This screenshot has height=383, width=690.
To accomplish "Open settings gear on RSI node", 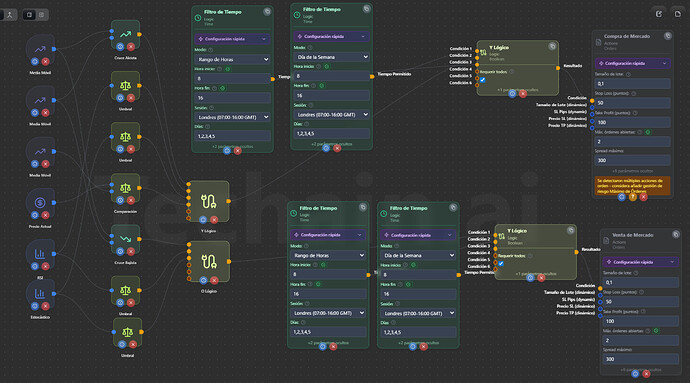I will click(35, 266).
